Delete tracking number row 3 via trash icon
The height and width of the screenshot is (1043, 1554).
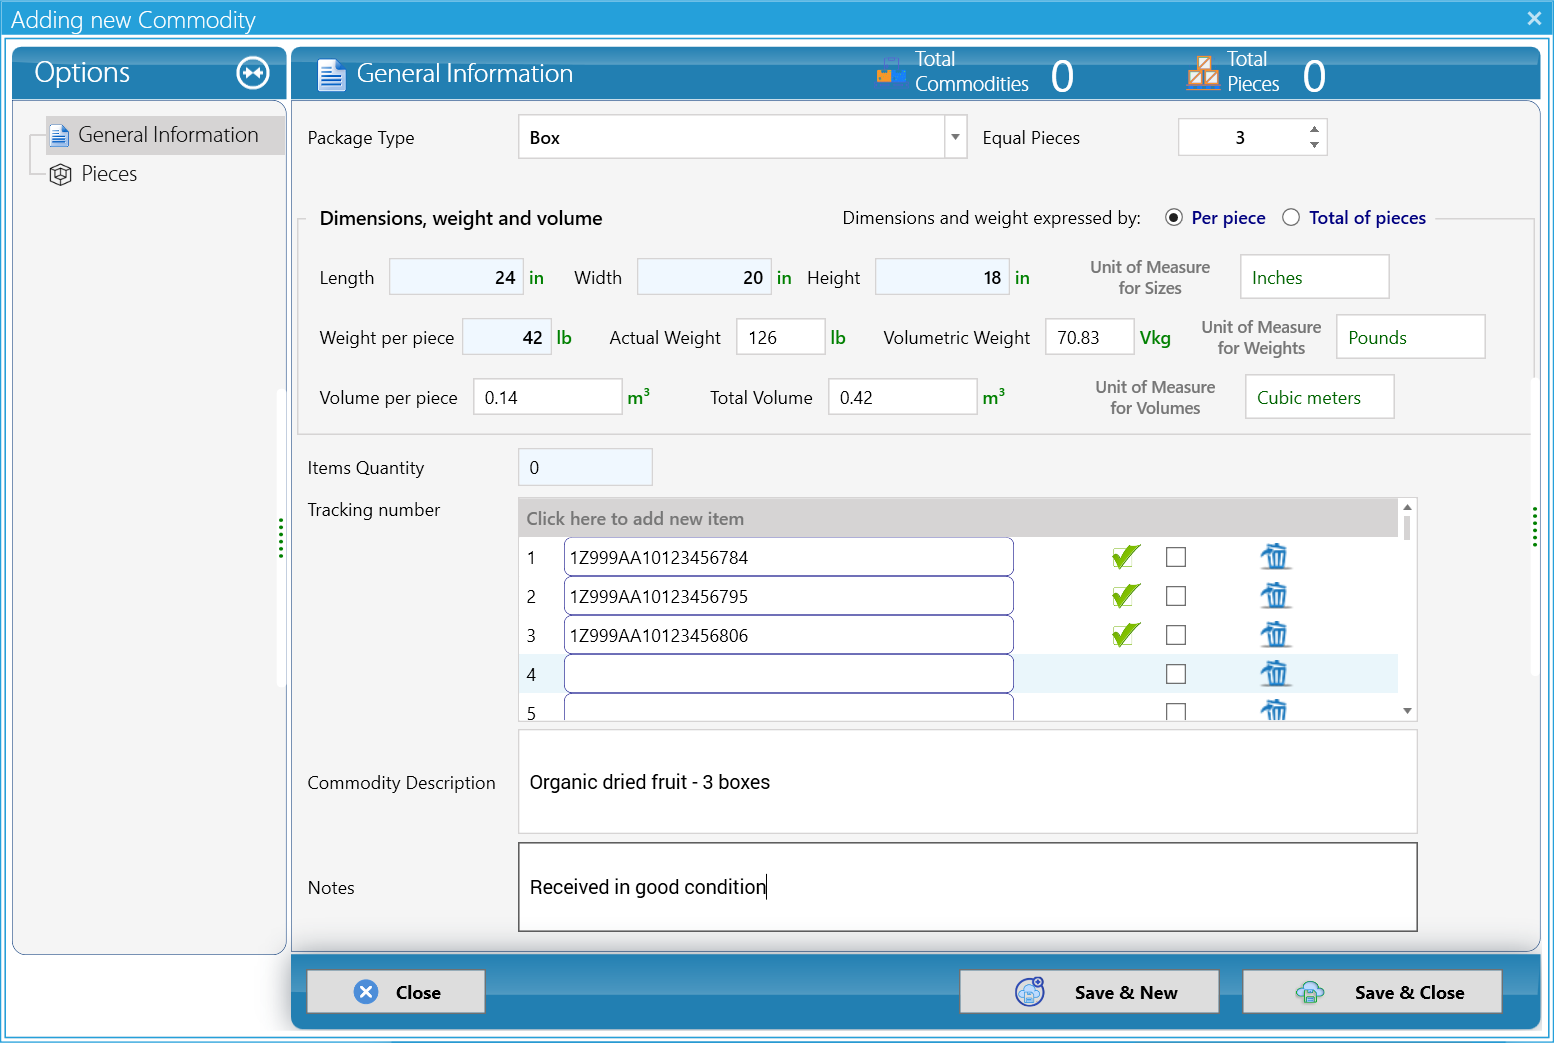click(x=1274, y=635)
